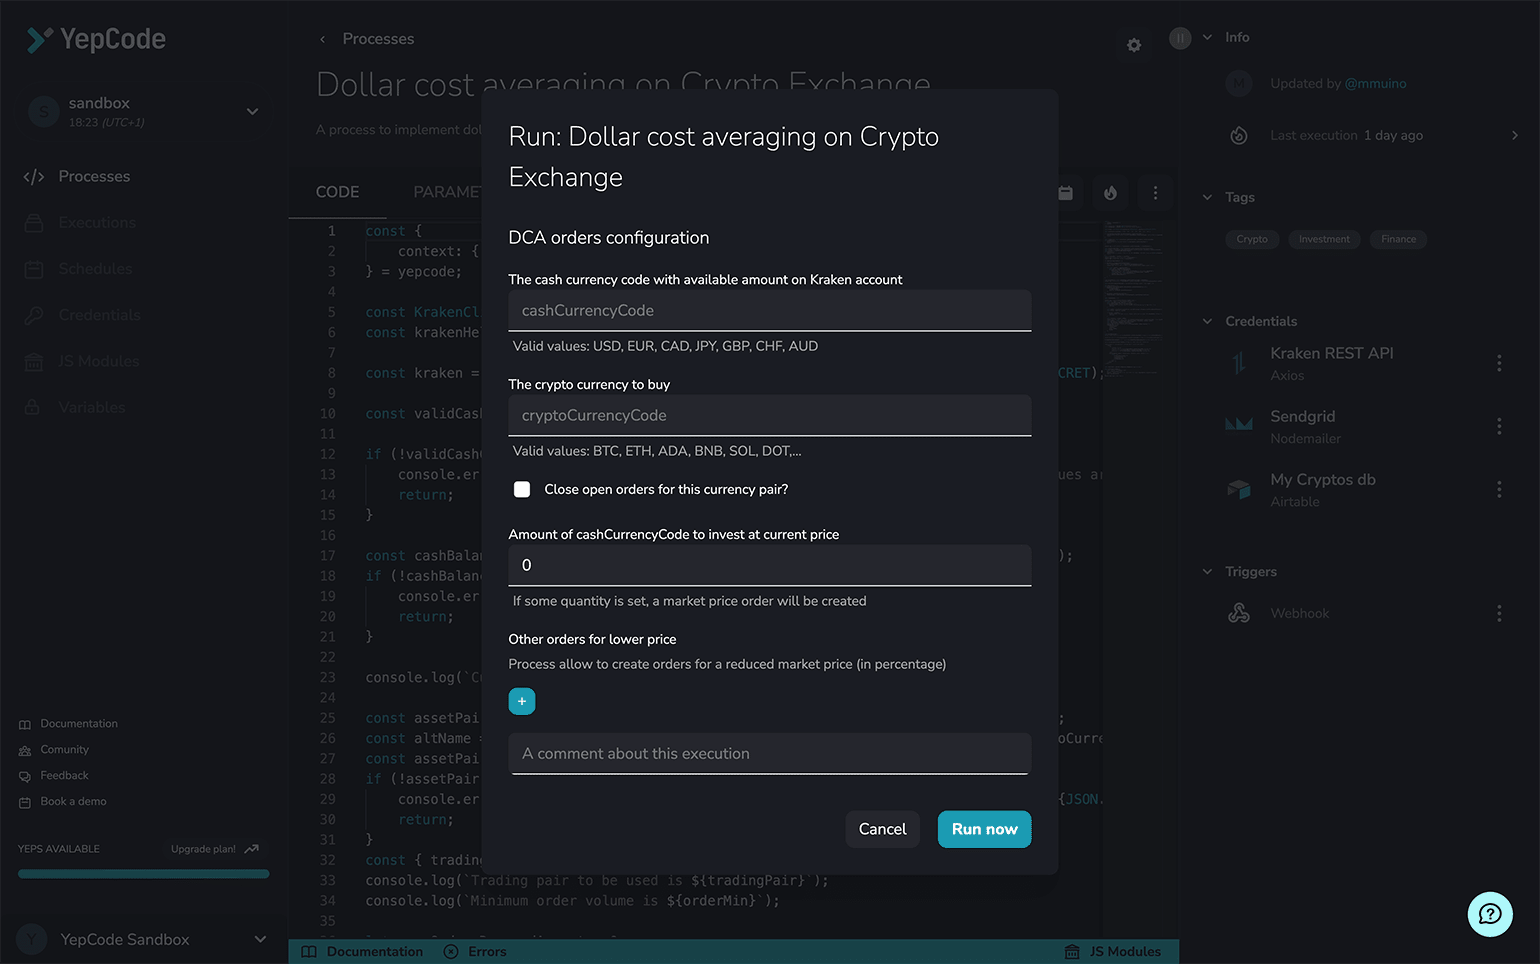The width and height of the screenshot is (1540, 964).
Task: Select the Processes icon in the sidebar
Action: (x=33, y=176)
